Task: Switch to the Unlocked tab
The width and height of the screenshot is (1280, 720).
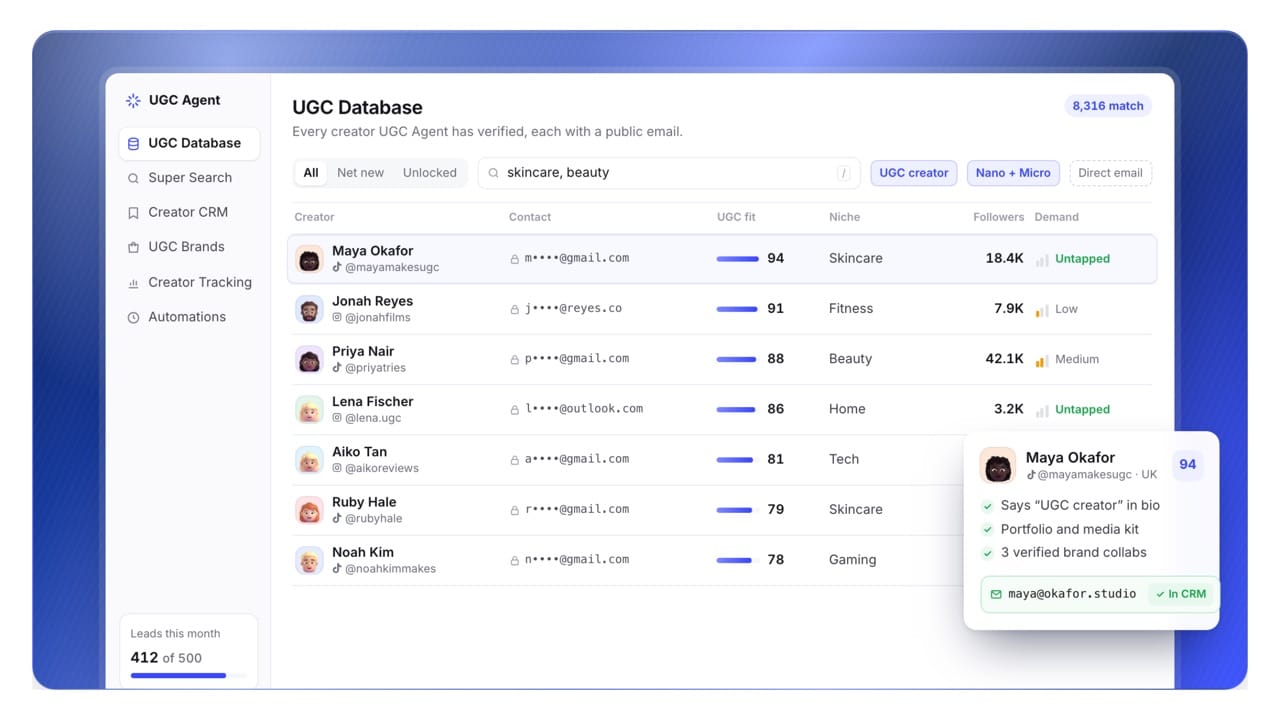Action: coord(430,173)
